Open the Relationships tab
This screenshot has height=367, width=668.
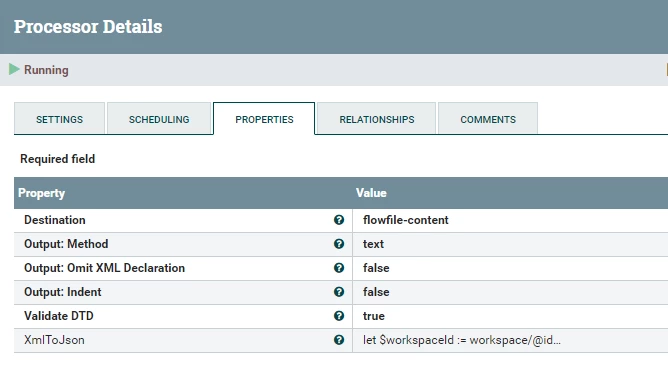click(x=377, y=119)
